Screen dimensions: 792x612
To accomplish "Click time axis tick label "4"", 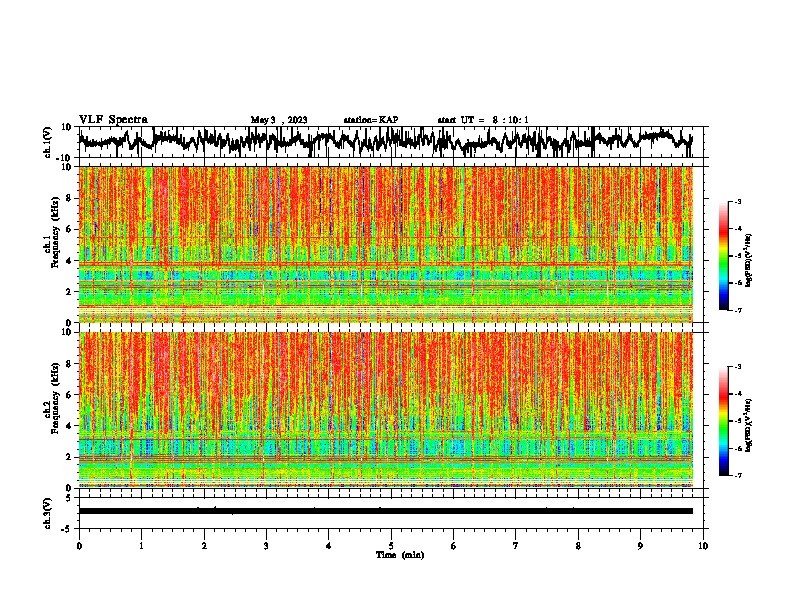I will tap(329, 546).
